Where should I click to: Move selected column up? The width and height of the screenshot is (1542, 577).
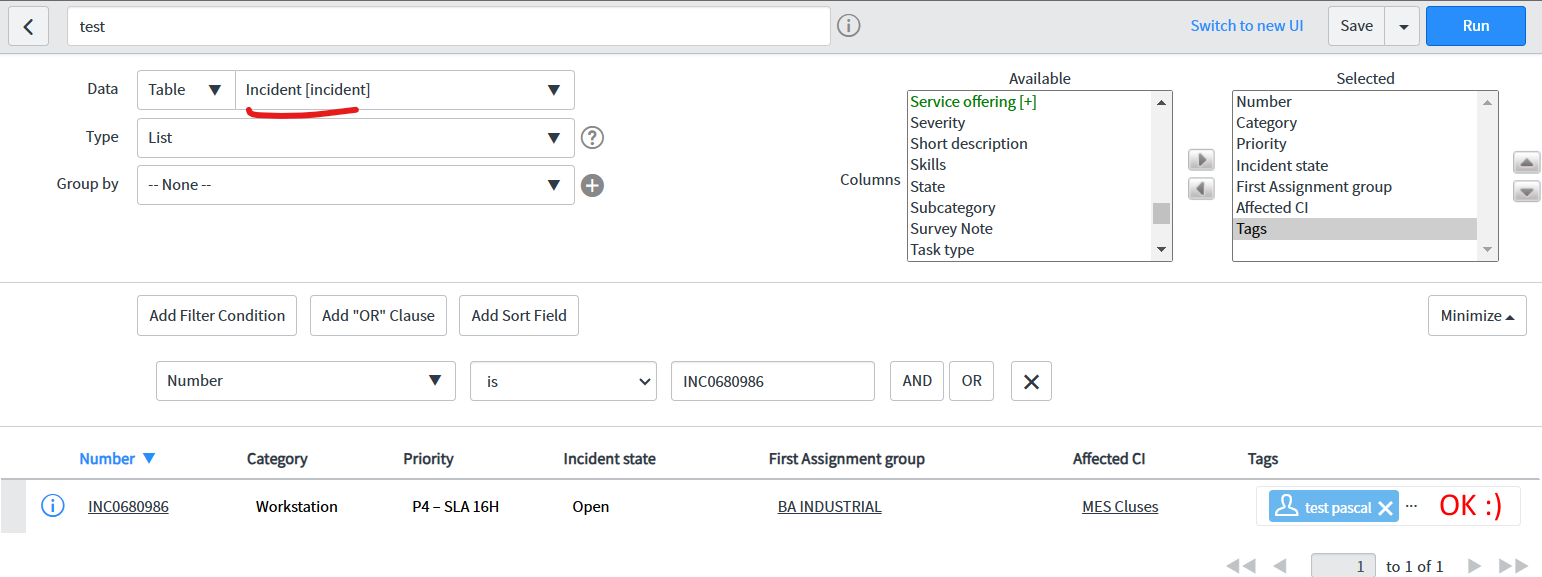point(1526,163)
